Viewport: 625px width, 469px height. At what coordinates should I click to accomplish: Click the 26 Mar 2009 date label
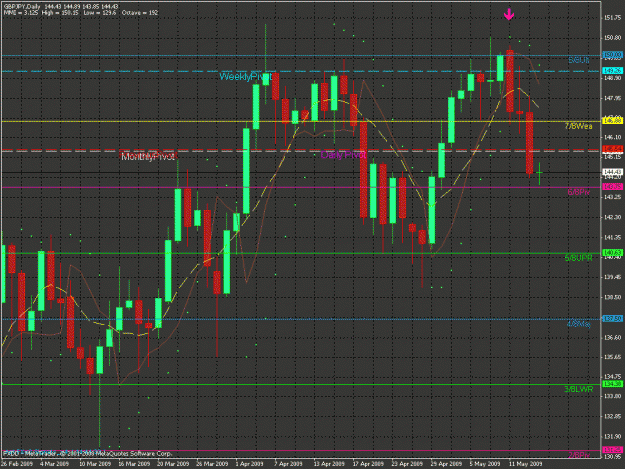pos(212,464)
